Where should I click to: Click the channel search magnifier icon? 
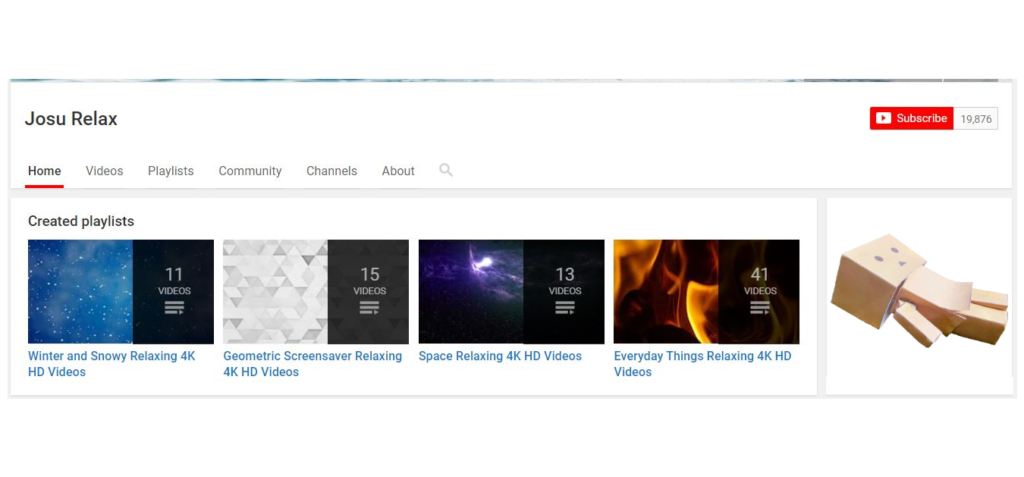[x=446, y=171]
